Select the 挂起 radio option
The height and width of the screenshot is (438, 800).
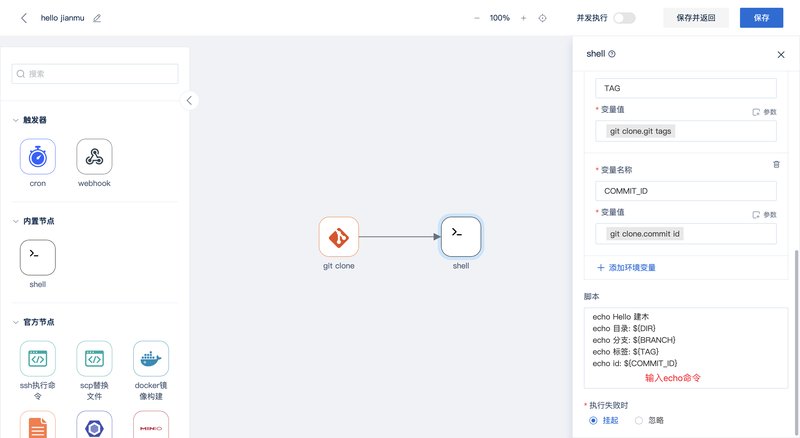pyautogui.click(x=594, y=420)
